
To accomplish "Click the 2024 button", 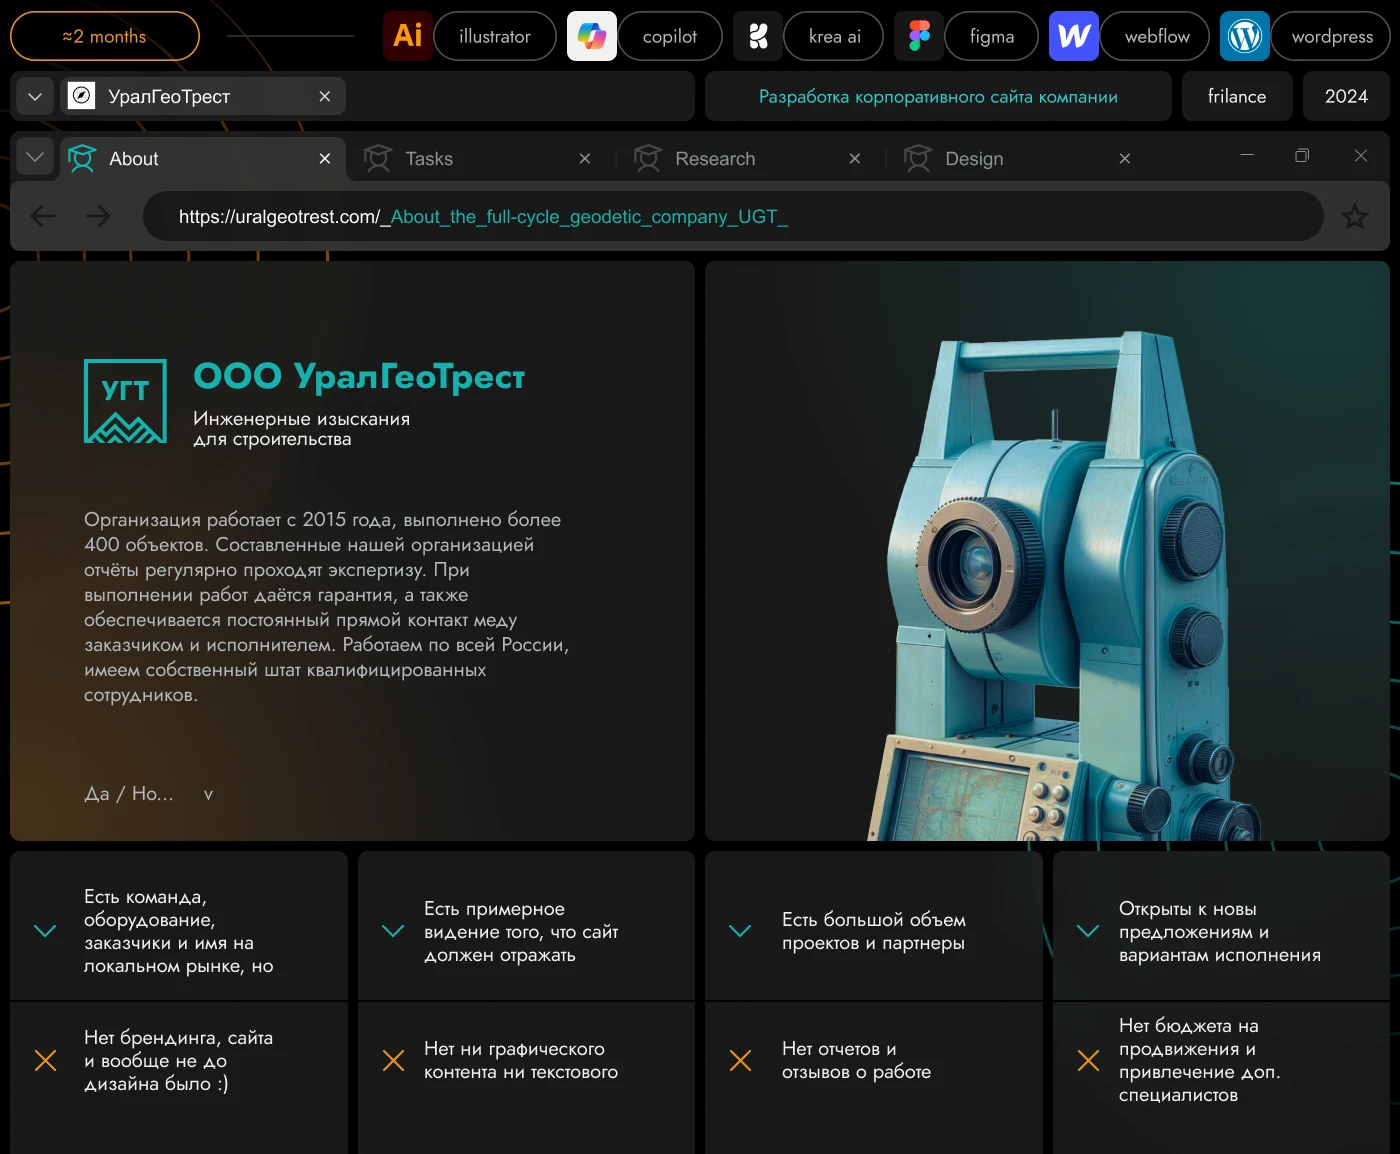I will [x=1346, y=96].
